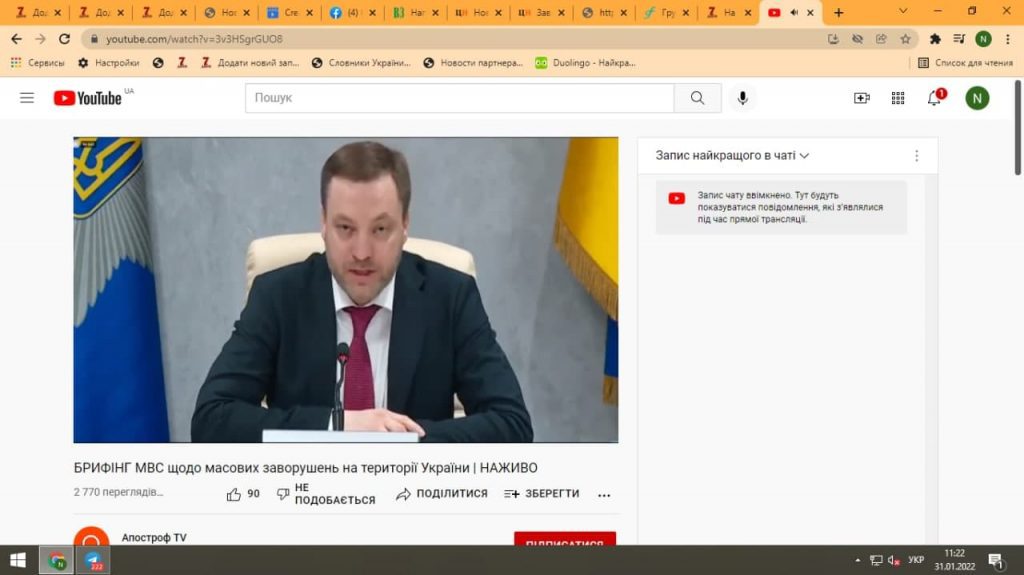Click into the 'Пошук' search field
Screen dimensions: 1024x575
[x=459, y=98]
